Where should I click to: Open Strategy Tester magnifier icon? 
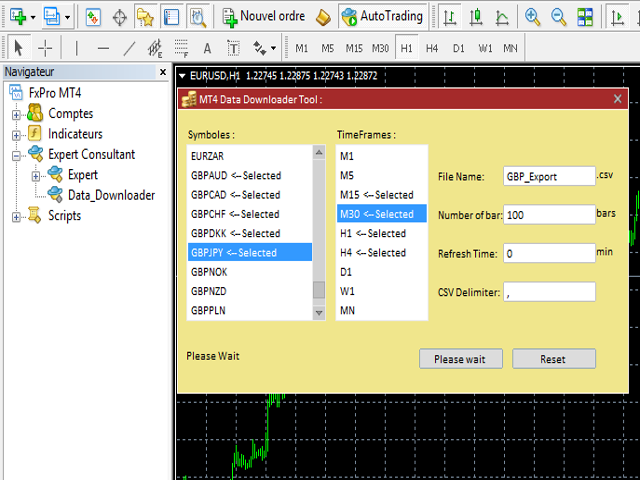[x=198, y=17]
